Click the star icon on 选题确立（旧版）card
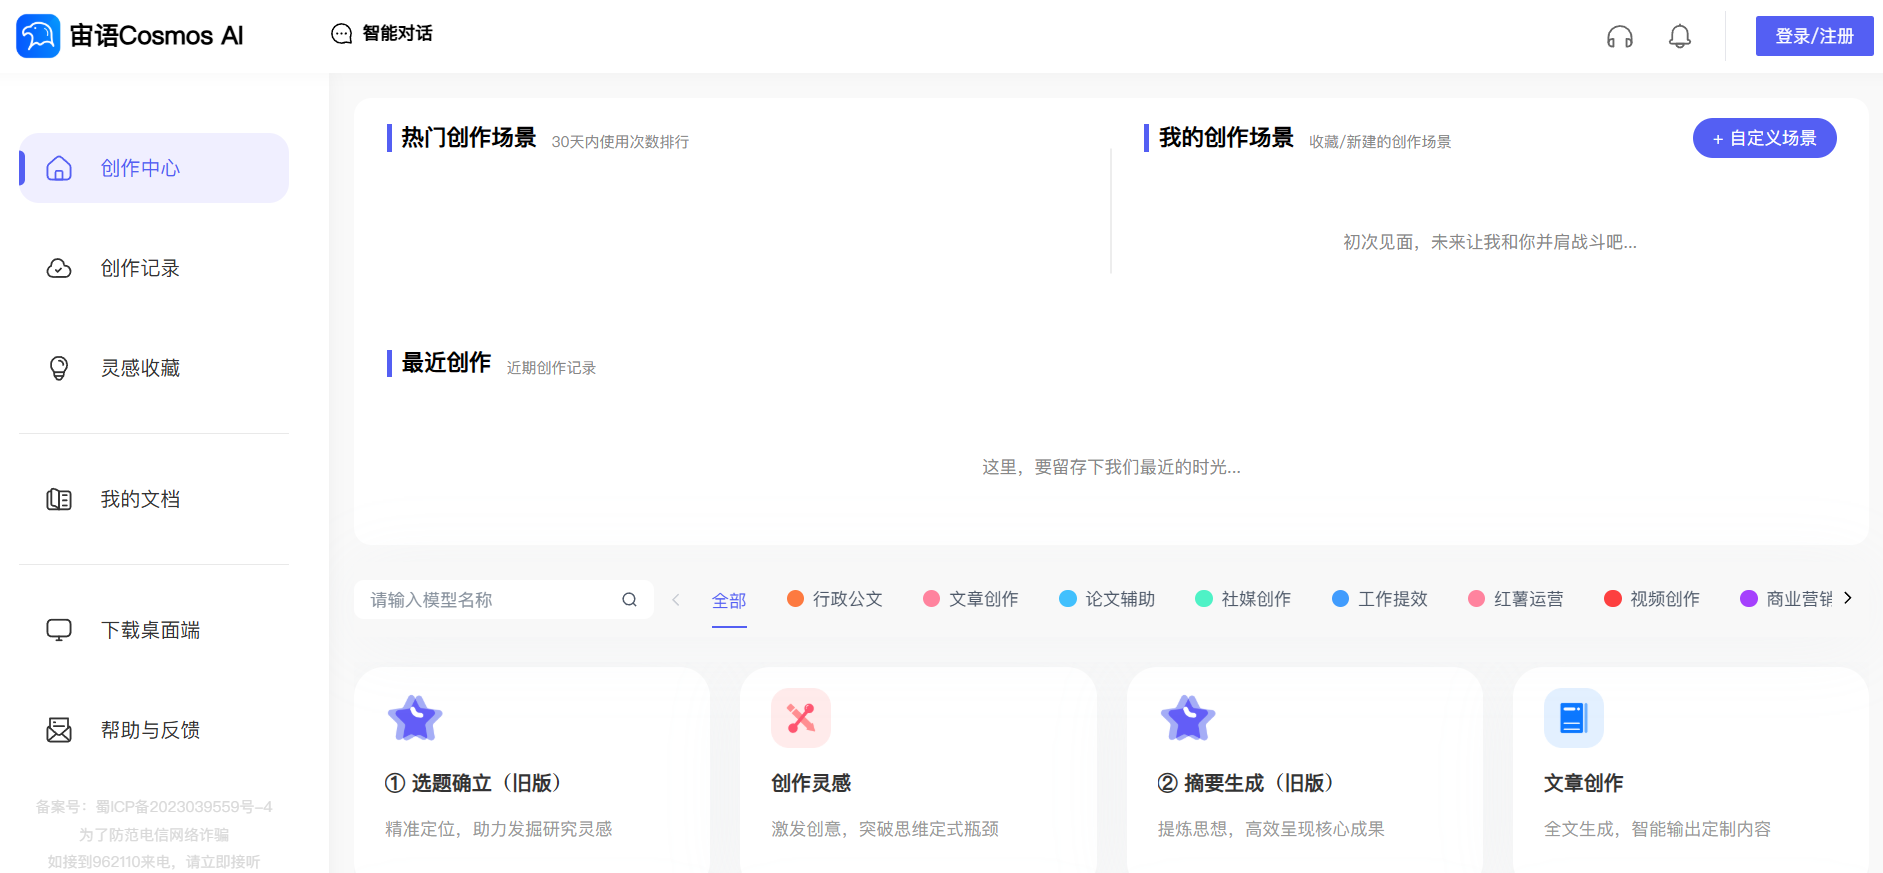 (x=415, y=718)
